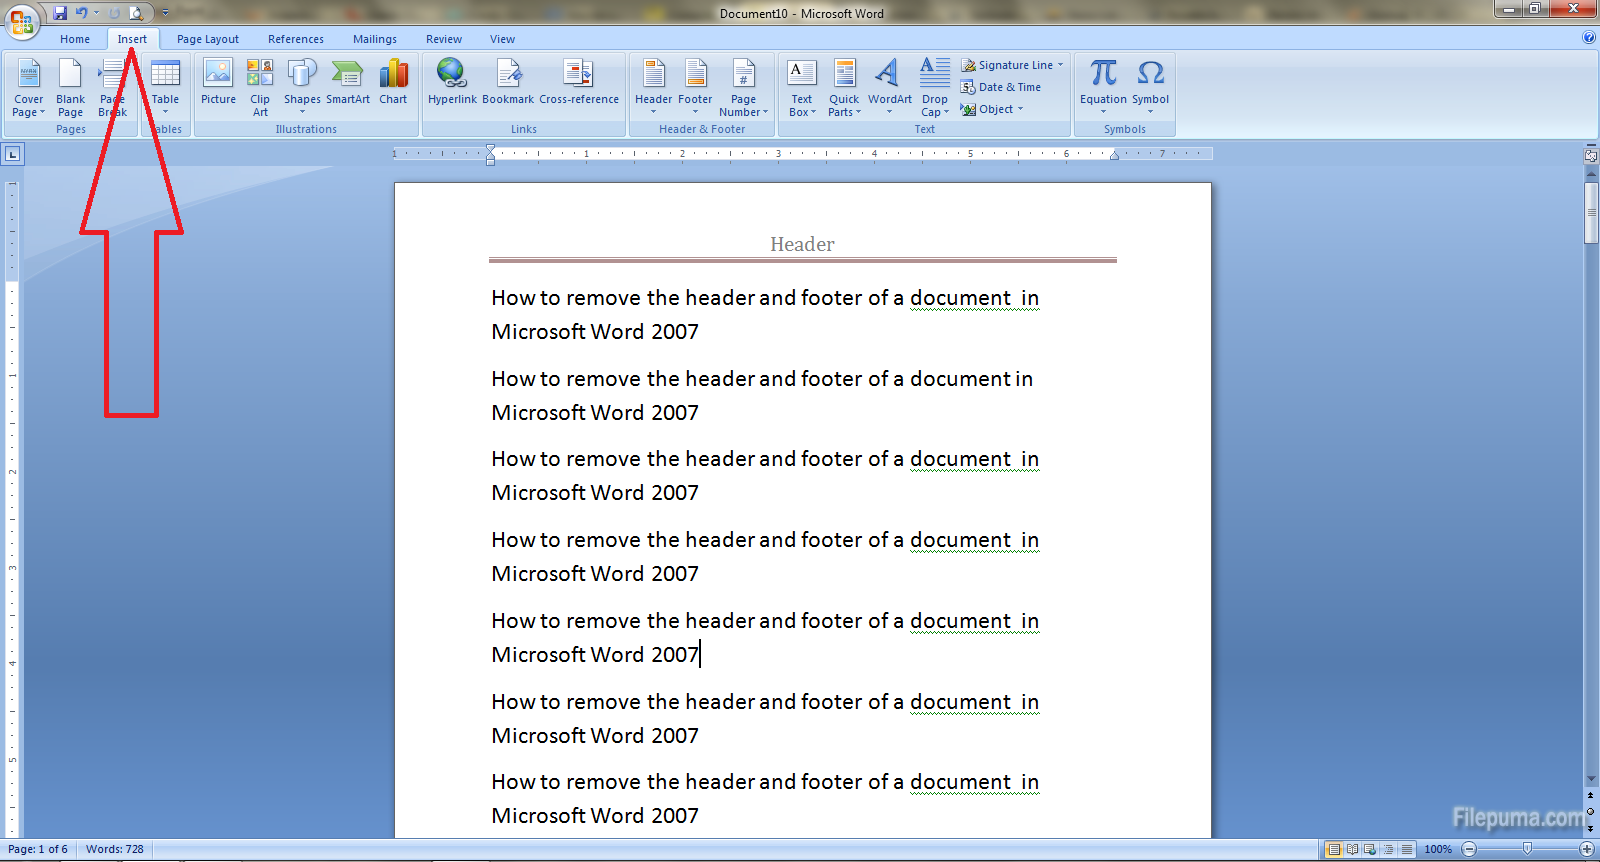Screen dimensions: 1600x862
Task: Switch to the Page Layout tab
Action: tap(208, 39)
